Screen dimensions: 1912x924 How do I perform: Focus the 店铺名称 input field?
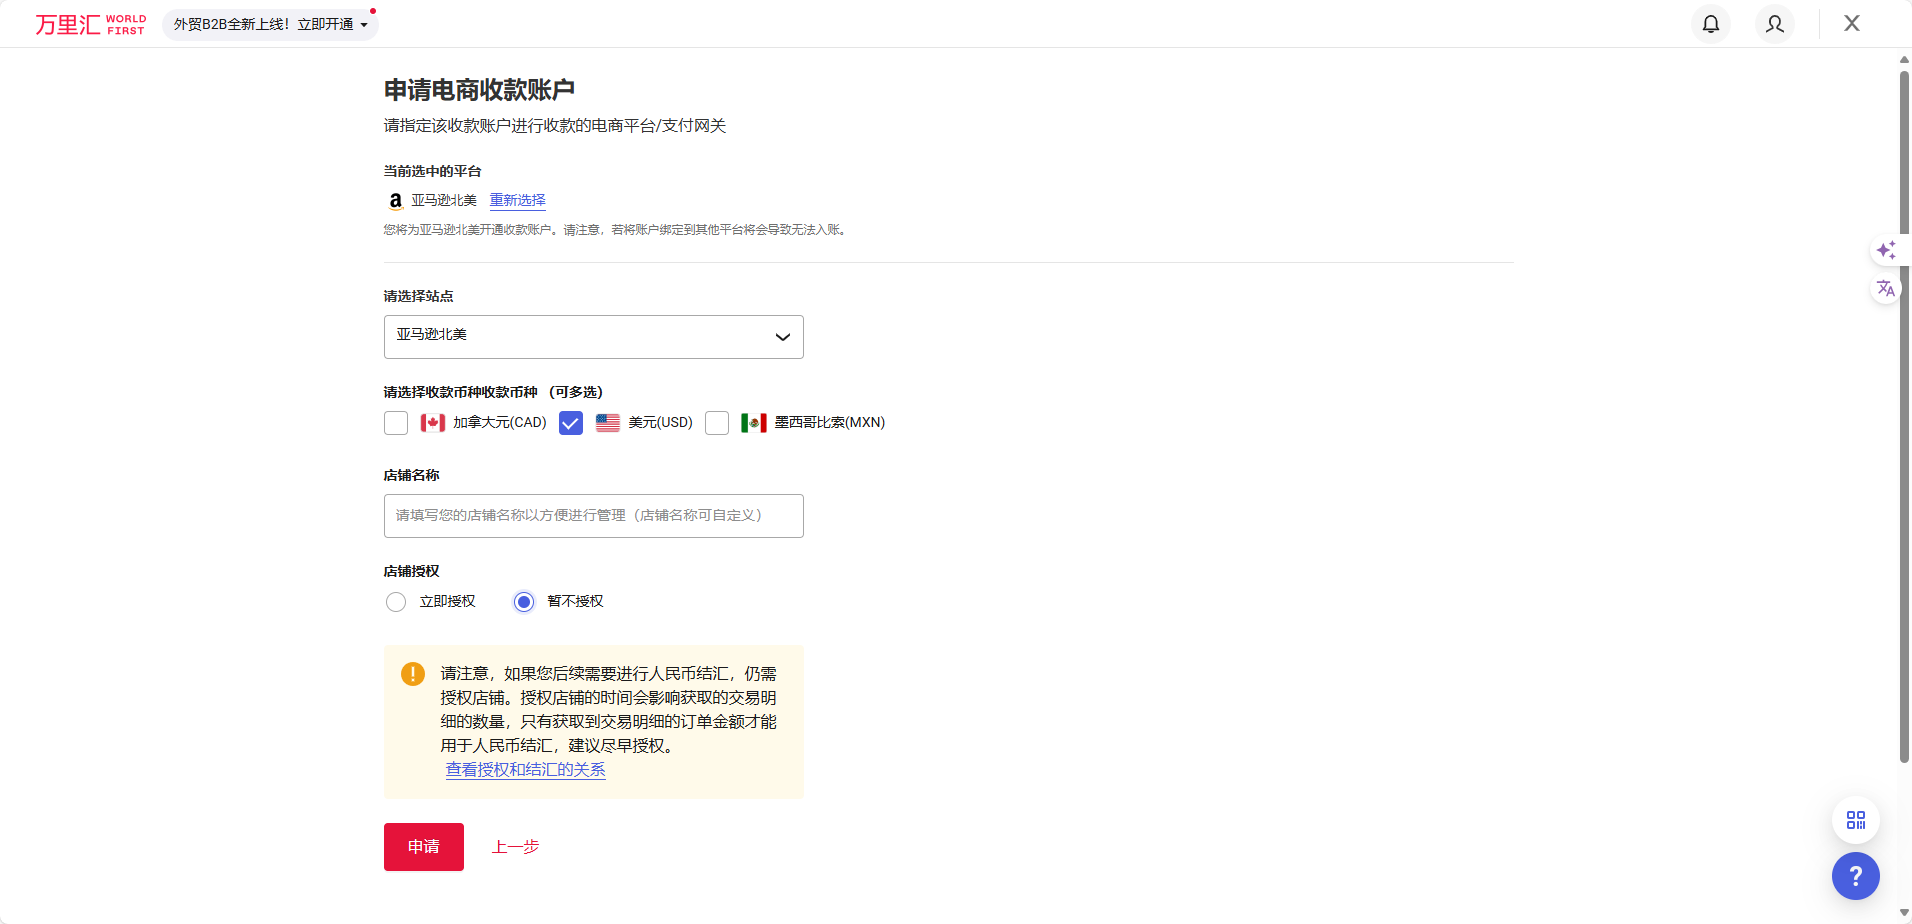594,516
